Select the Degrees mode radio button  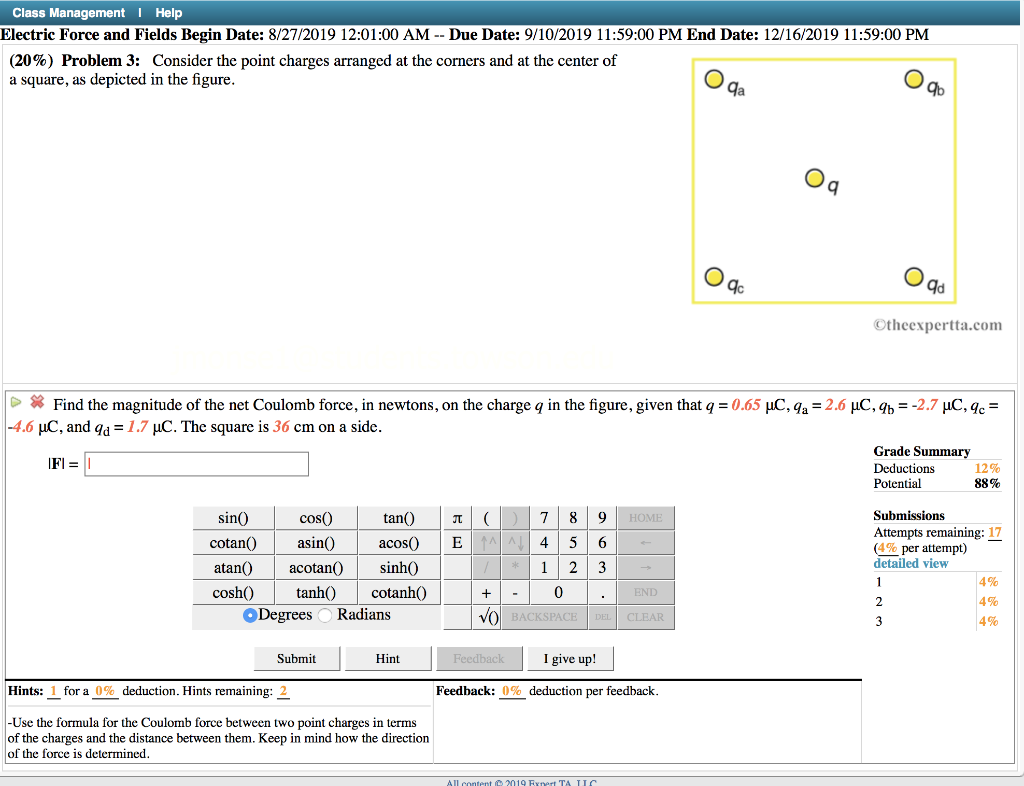(x=249, y=614)
